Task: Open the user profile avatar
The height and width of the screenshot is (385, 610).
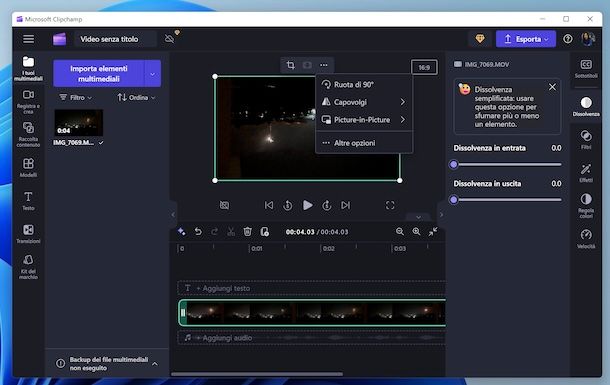Action: [x=587, y=39]
